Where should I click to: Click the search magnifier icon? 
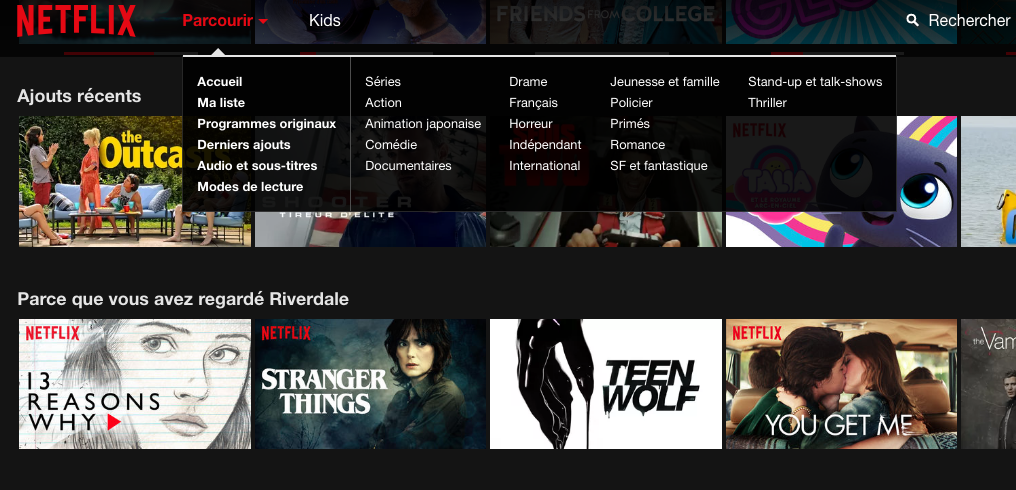tap(912, 21)
